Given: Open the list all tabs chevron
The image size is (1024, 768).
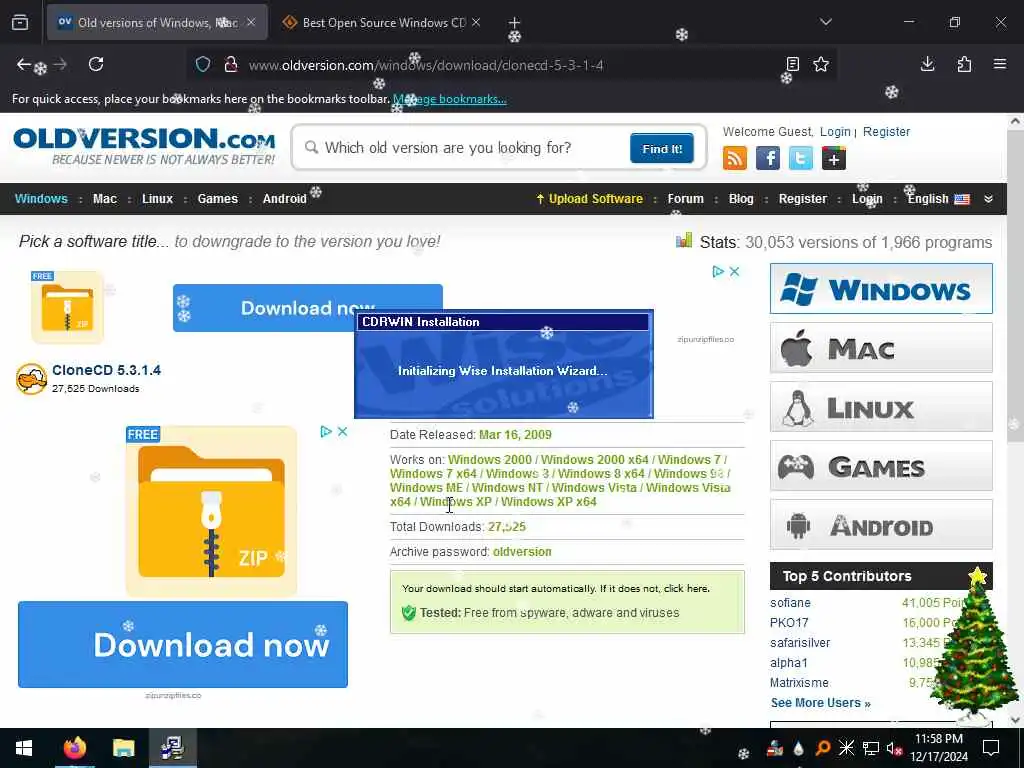Looking at the screenshot, I should [x=825, y=22].
